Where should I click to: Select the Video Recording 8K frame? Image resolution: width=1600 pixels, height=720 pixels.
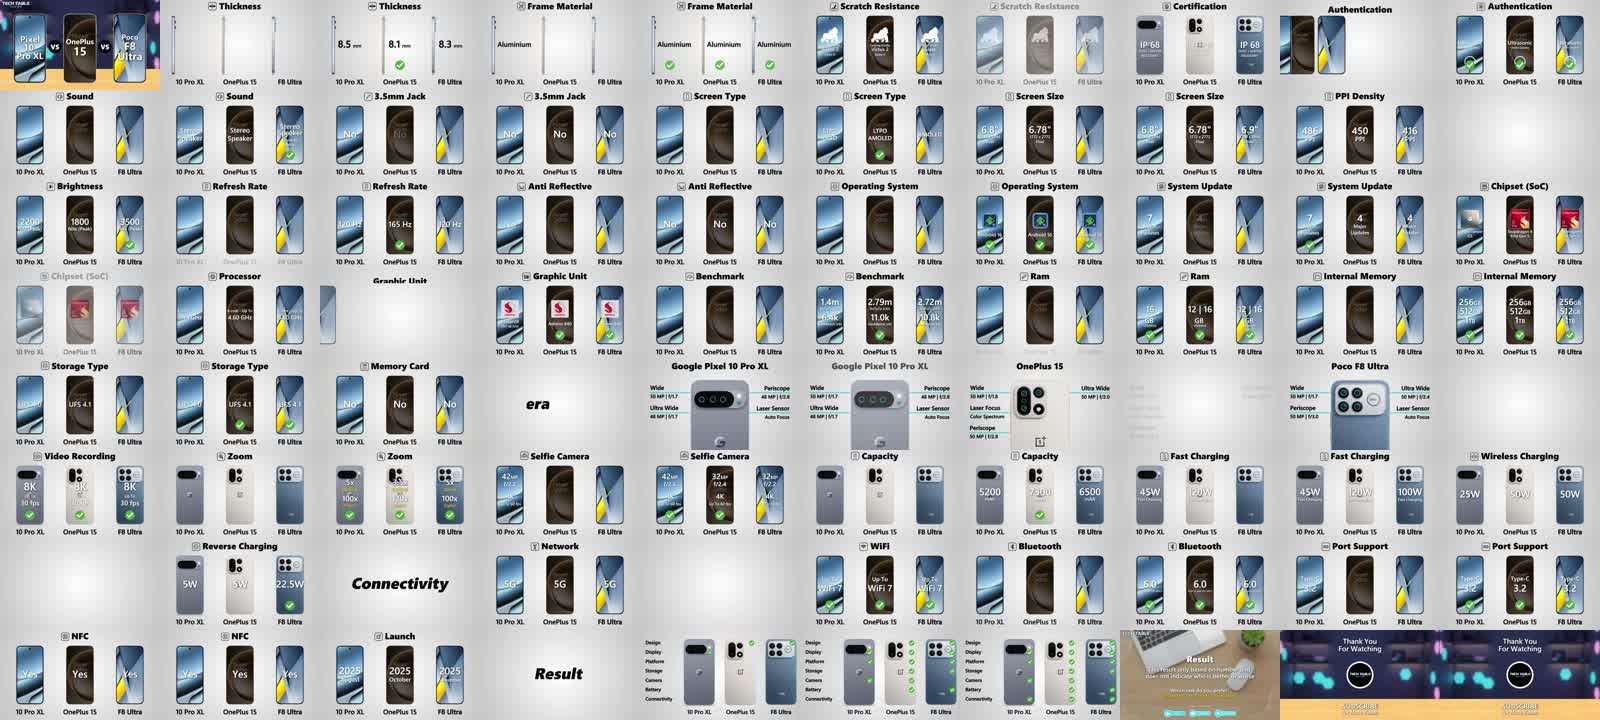[80, 495]
